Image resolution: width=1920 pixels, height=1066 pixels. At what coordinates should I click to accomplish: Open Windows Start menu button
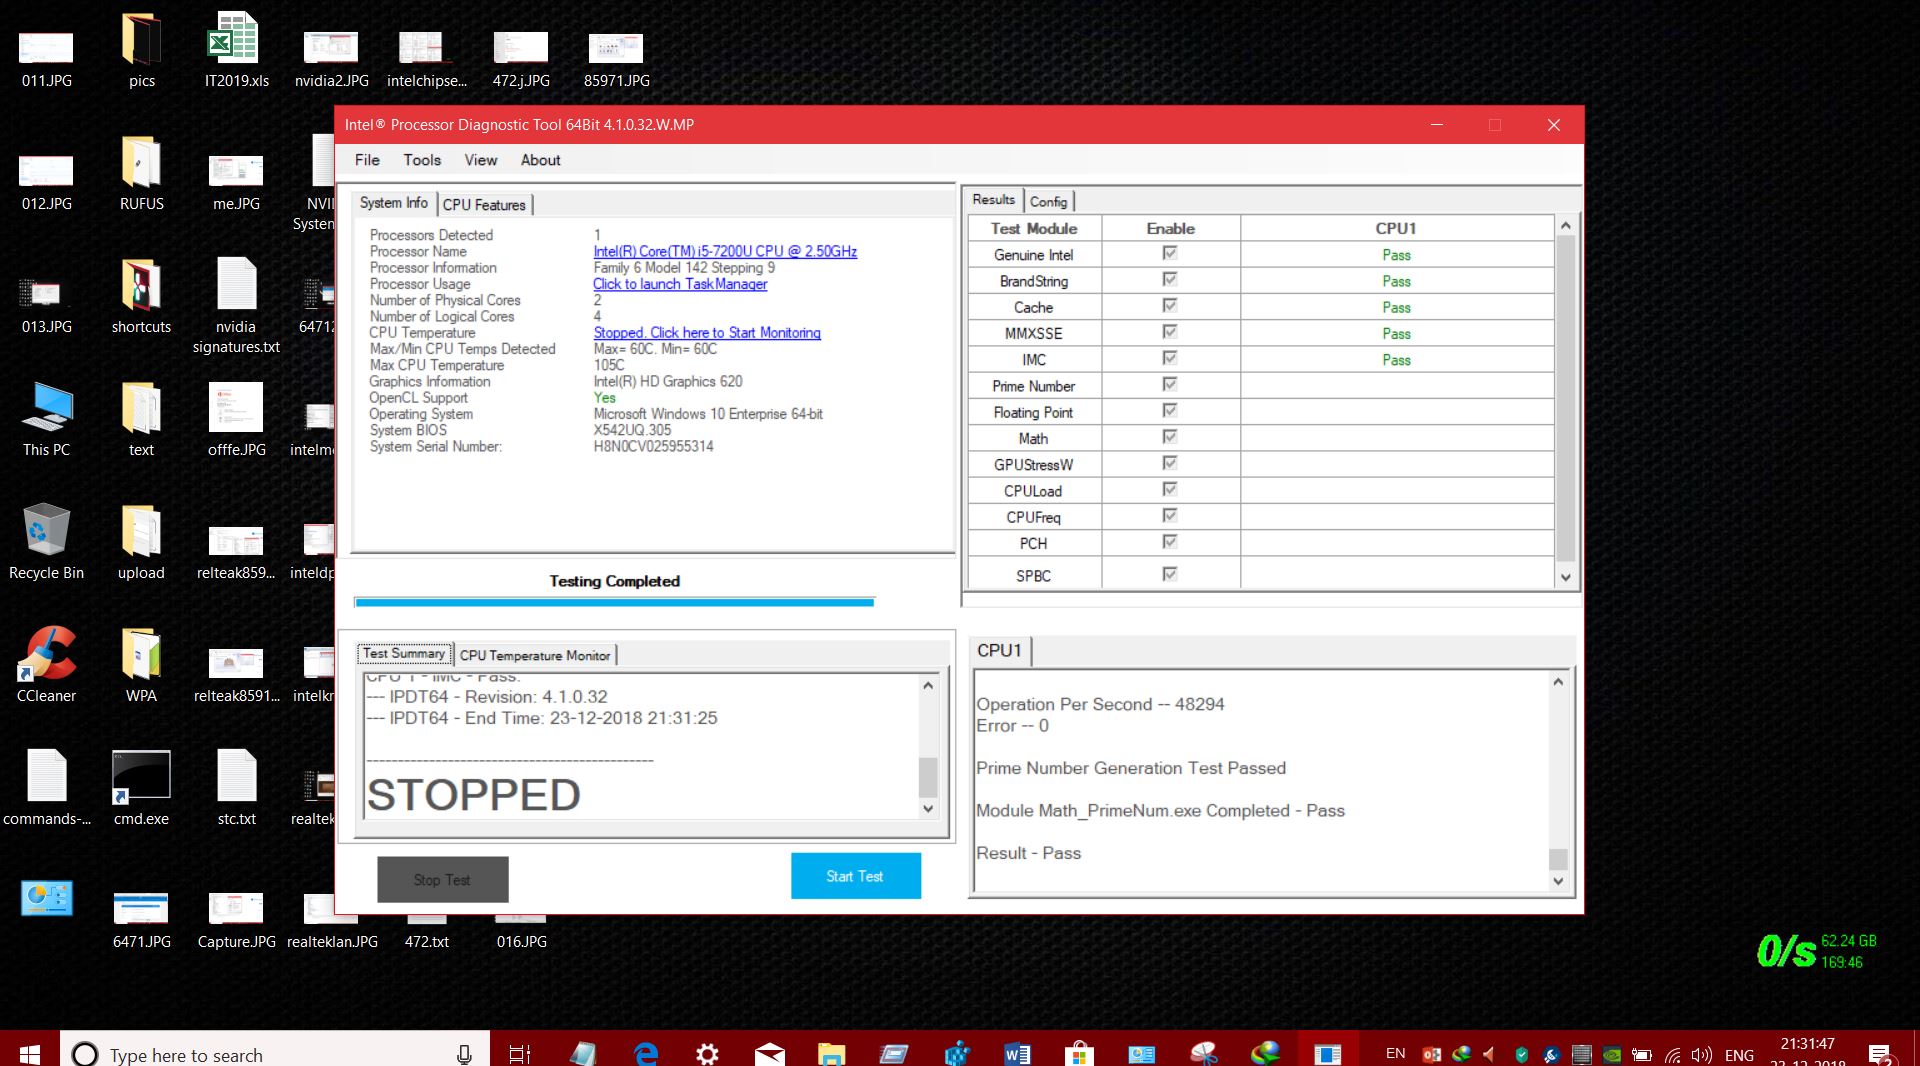29,1053
